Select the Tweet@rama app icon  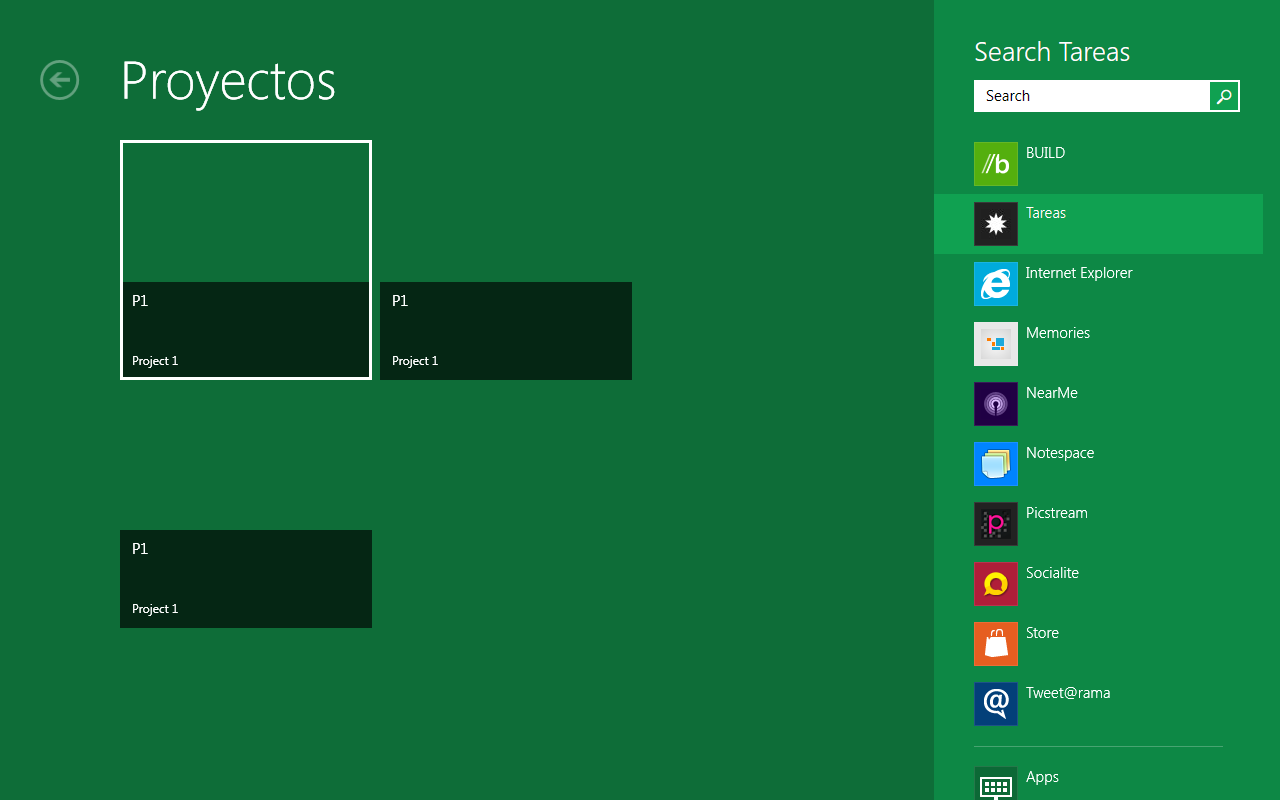tap(995, 704)
